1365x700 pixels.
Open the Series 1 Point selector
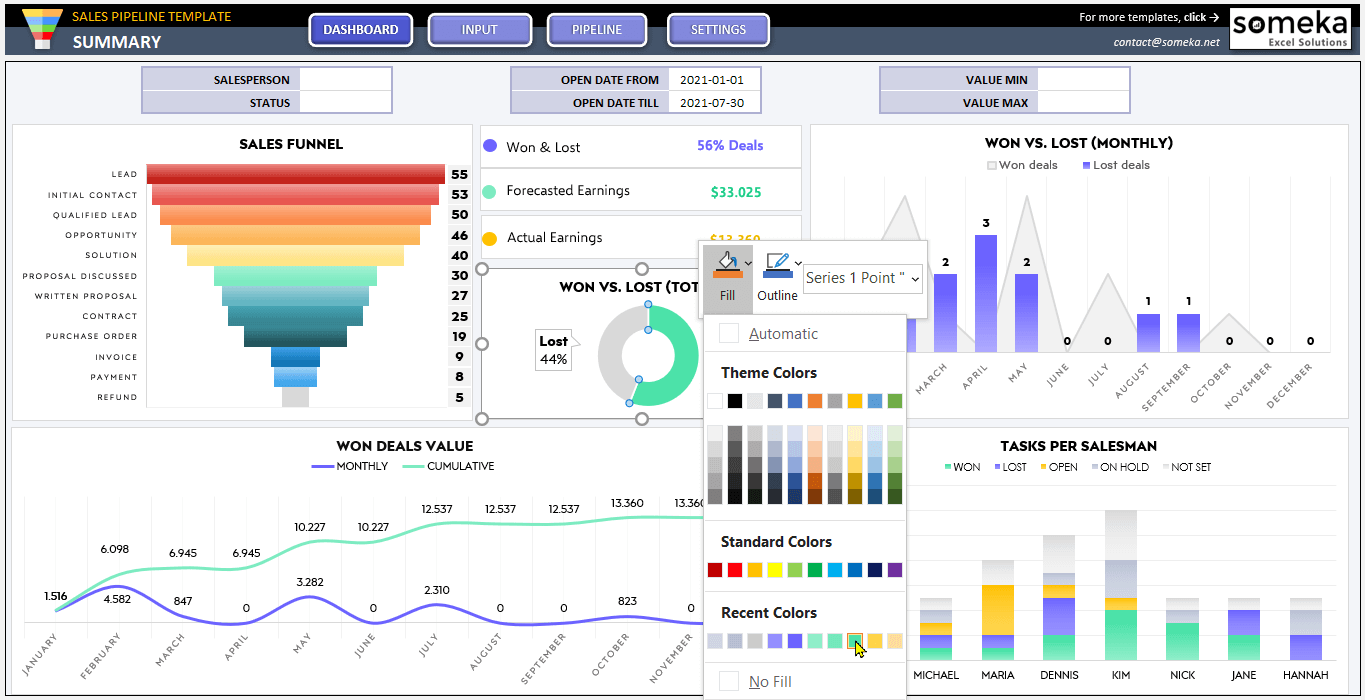coord(862,278)
